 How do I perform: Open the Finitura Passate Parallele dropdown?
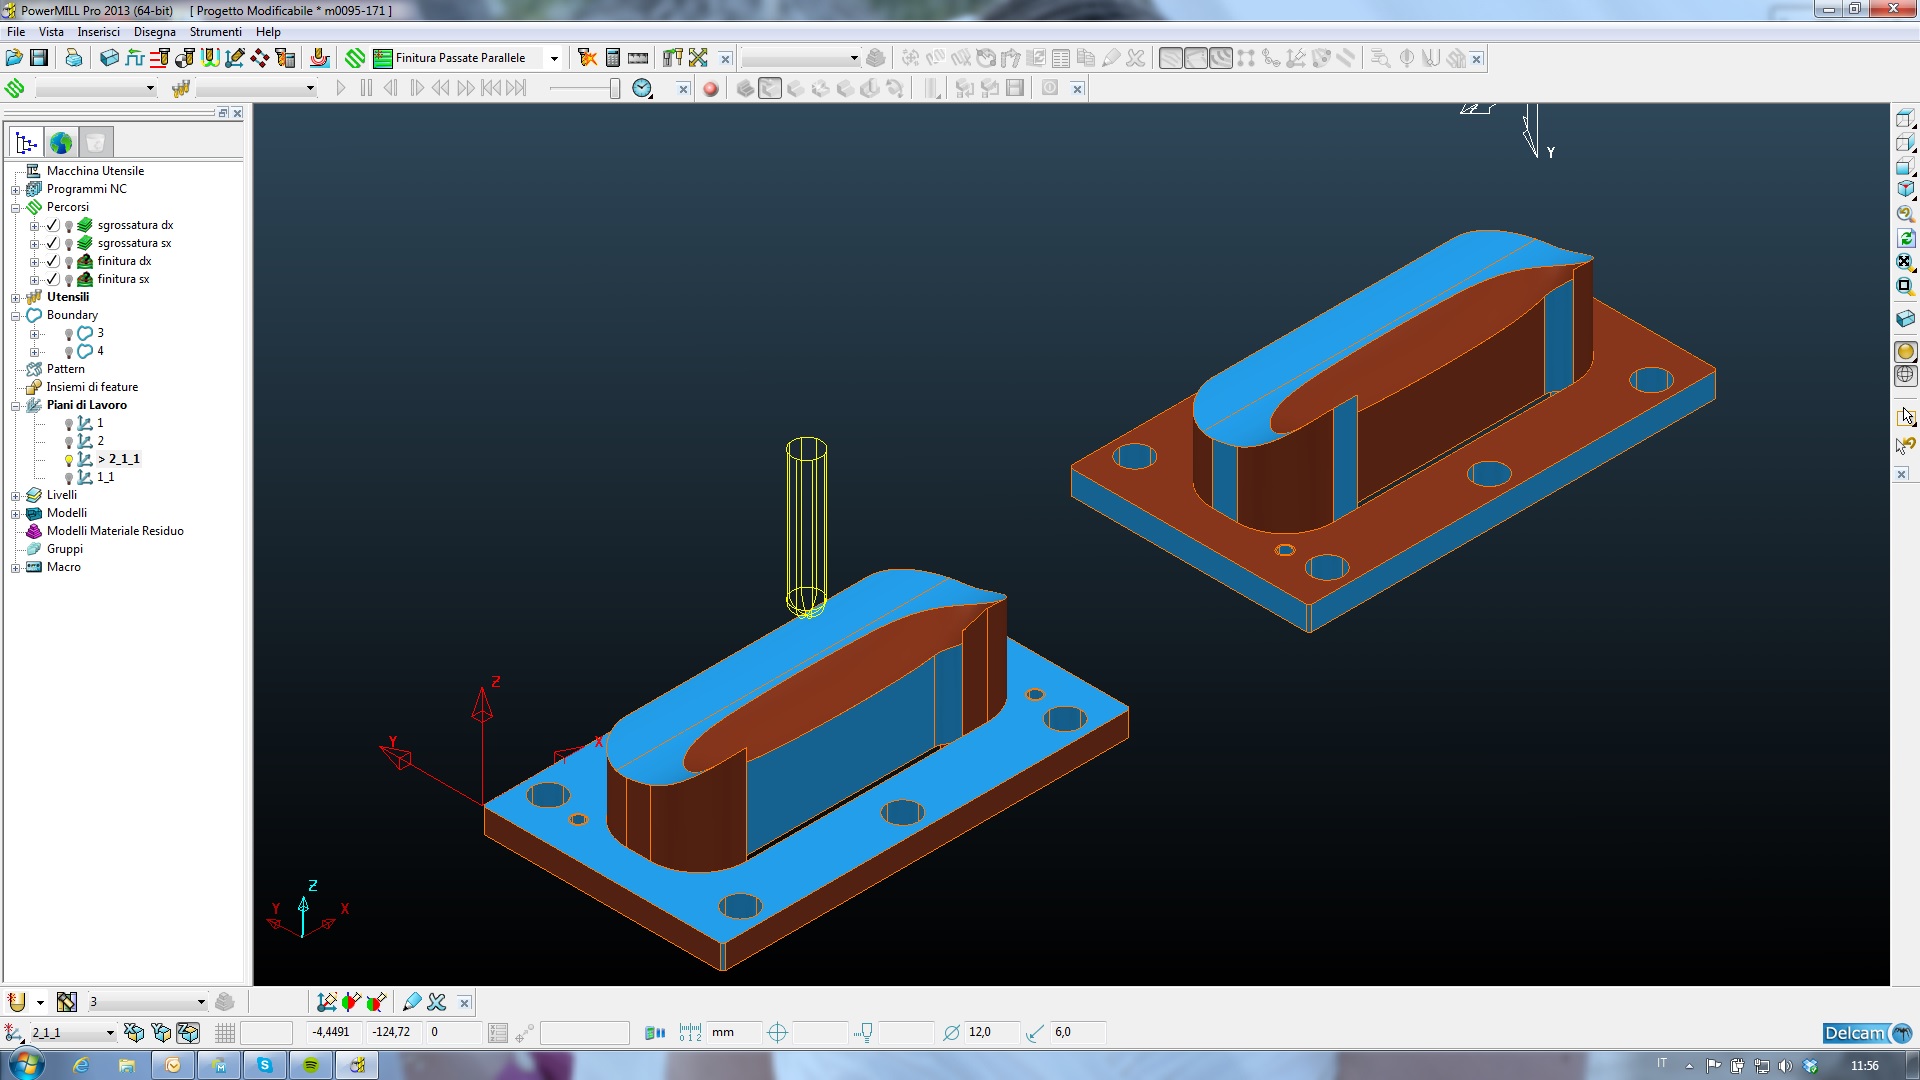[x=554, y=58]
